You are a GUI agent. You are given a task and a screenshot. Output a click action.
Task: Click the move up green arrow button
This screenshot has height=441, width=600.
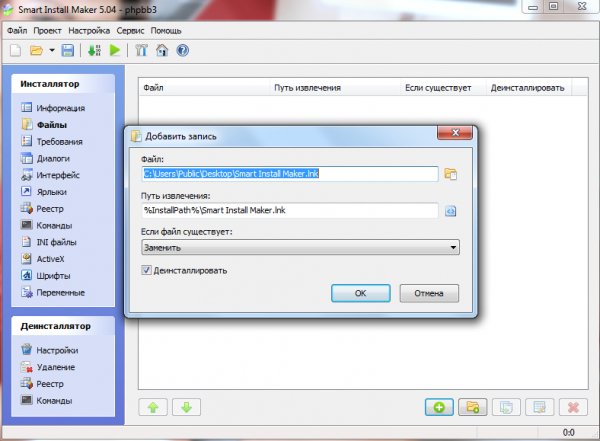point(153,407)
